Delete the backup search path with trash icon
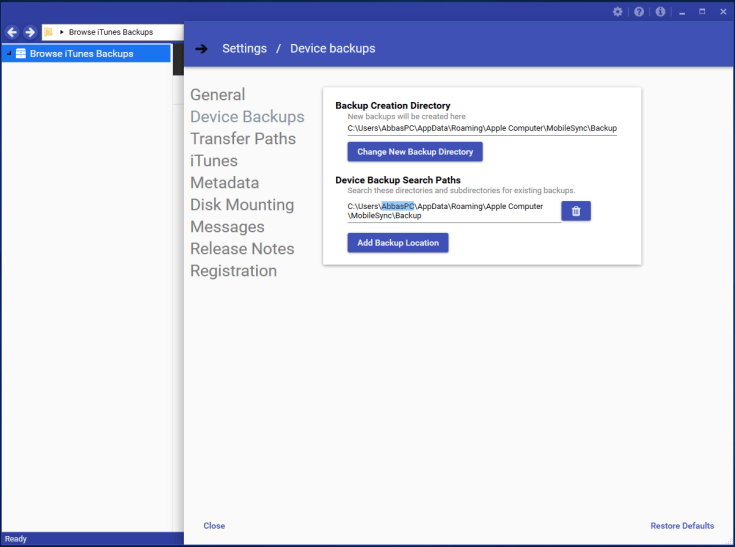735x547 pixels. click(x=576, y=211)
